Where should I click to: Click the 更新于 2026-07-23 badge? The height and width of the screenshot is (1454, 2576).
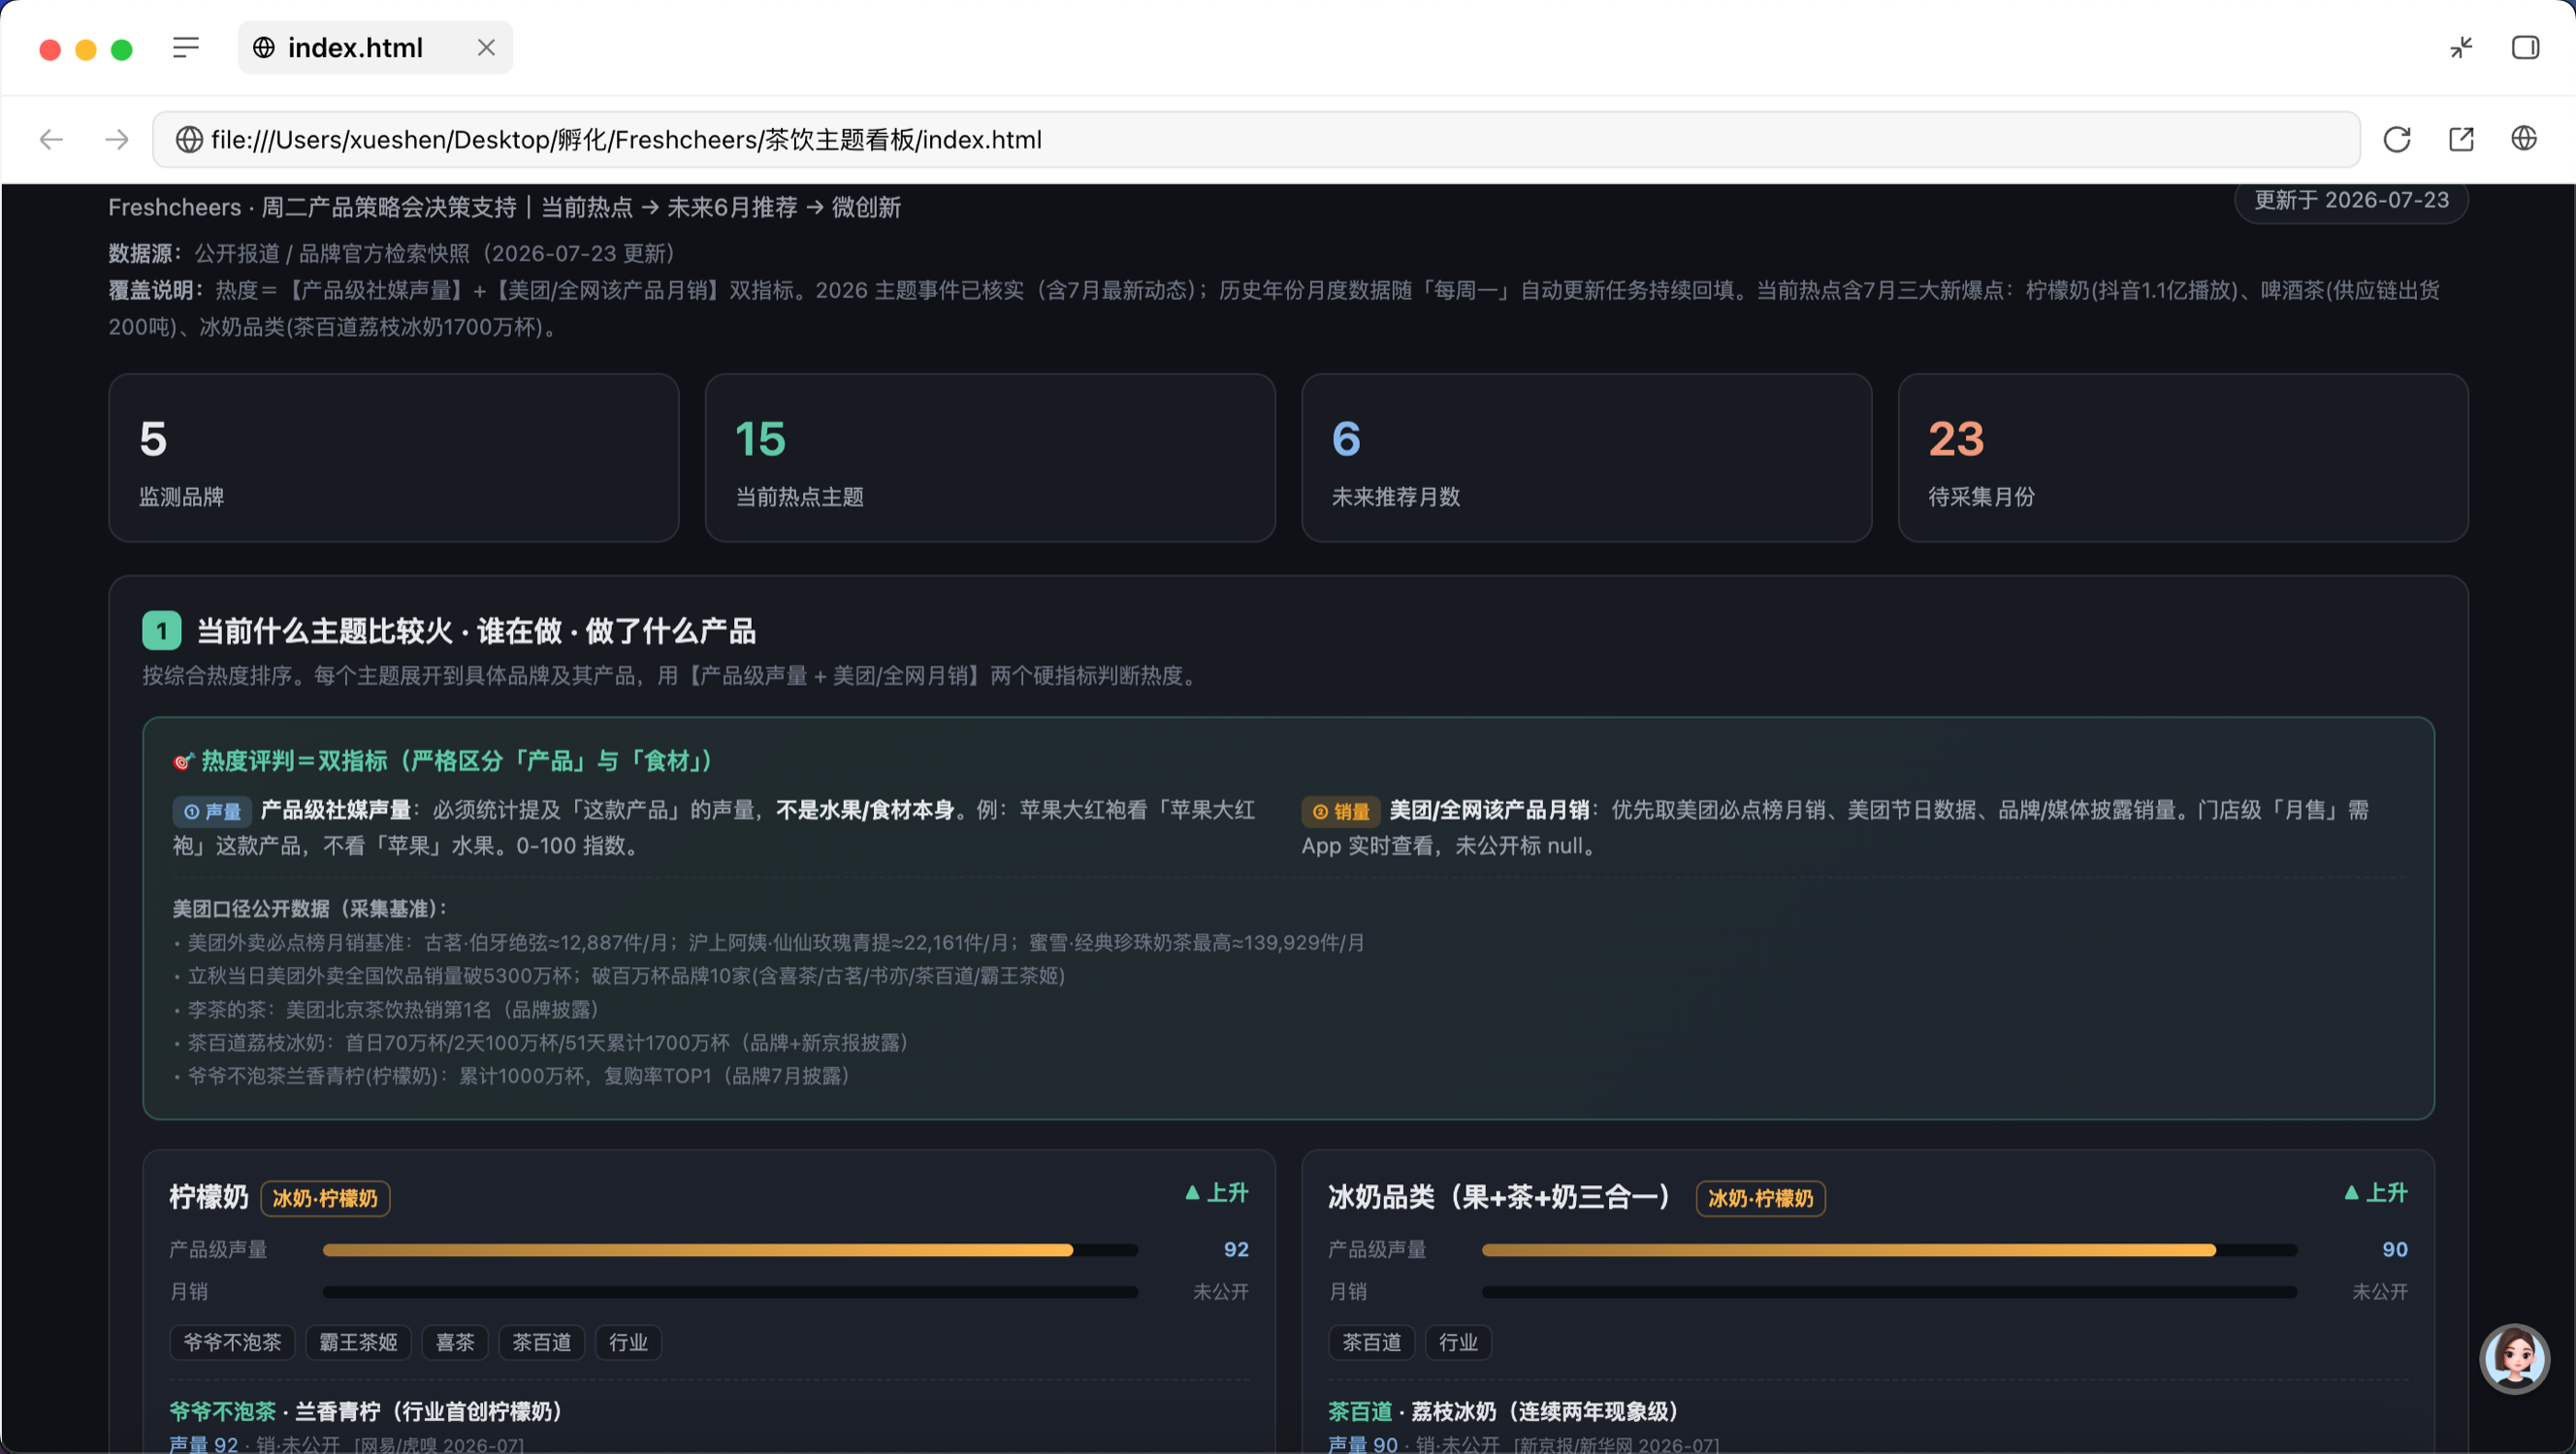pyautogui.click(x=2351, y=200)
